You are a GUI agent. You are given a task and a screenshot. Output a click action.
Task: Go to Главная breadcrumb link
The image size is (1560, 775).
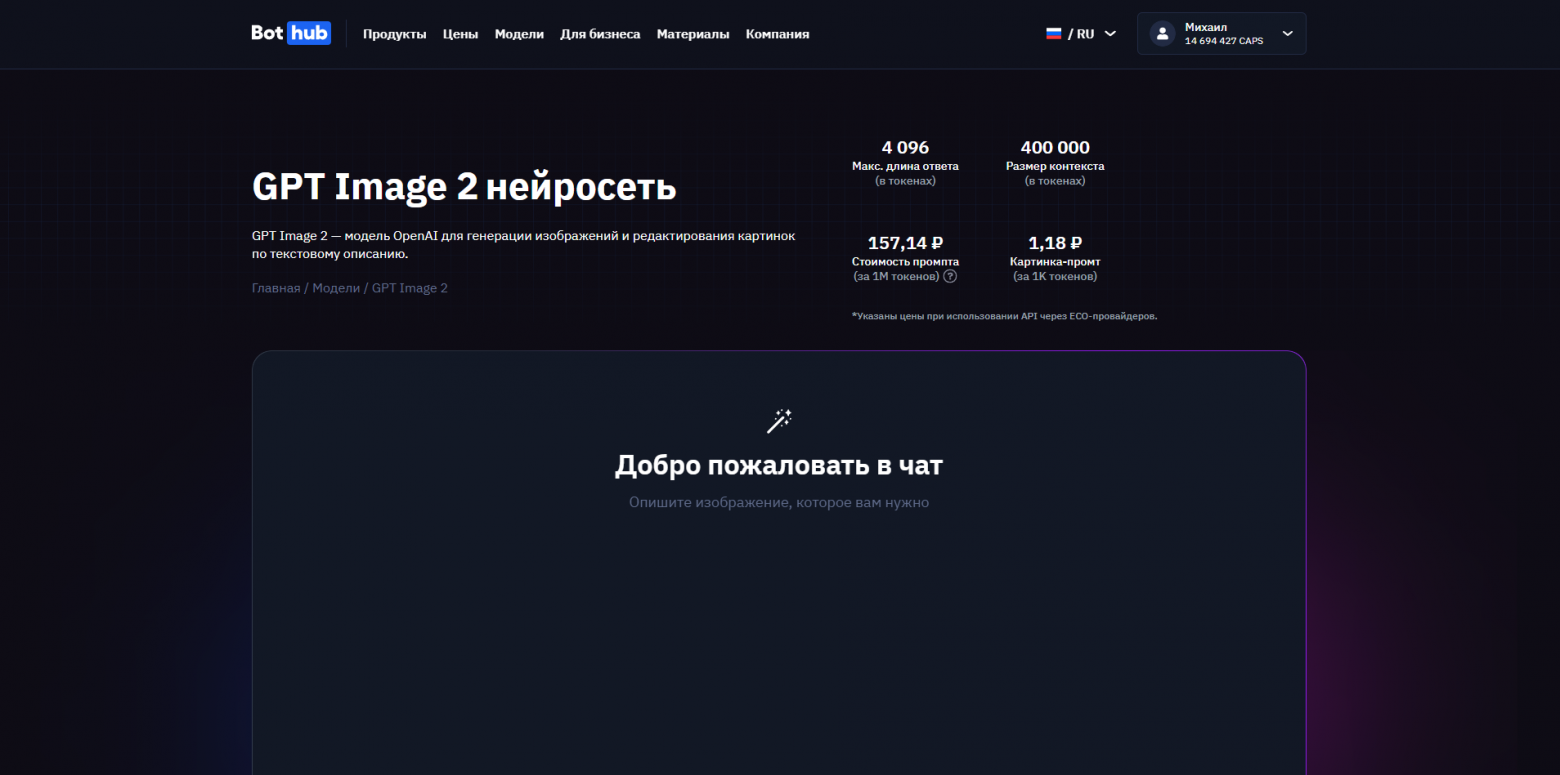(x=276, y=288)
